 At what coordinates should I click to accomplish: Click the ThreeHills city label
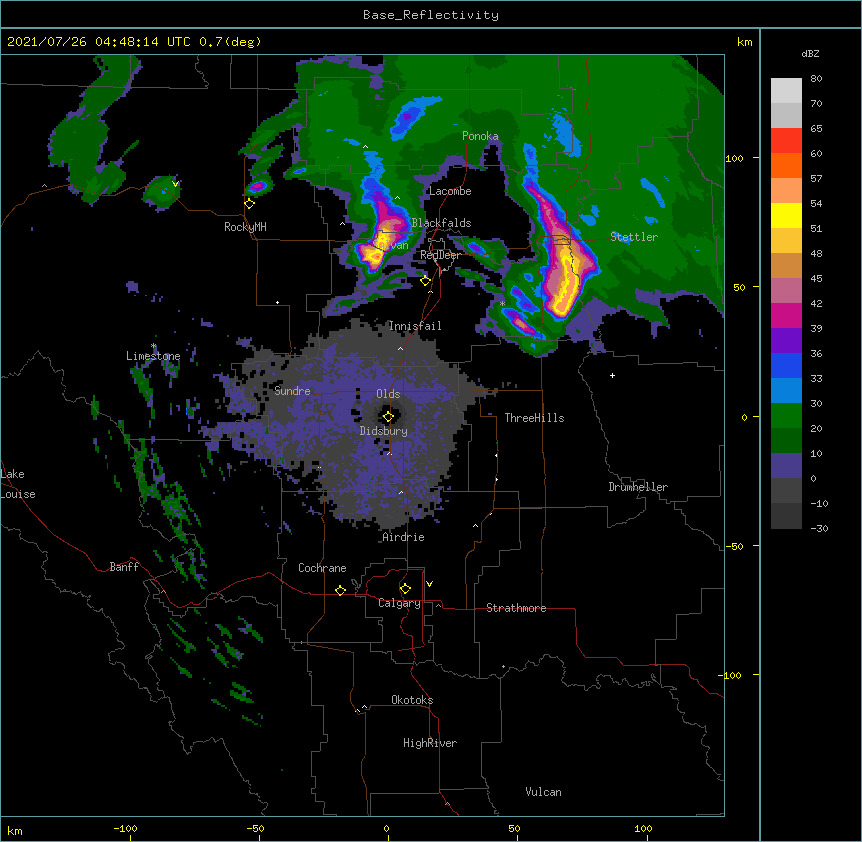(x=534, y=418)
